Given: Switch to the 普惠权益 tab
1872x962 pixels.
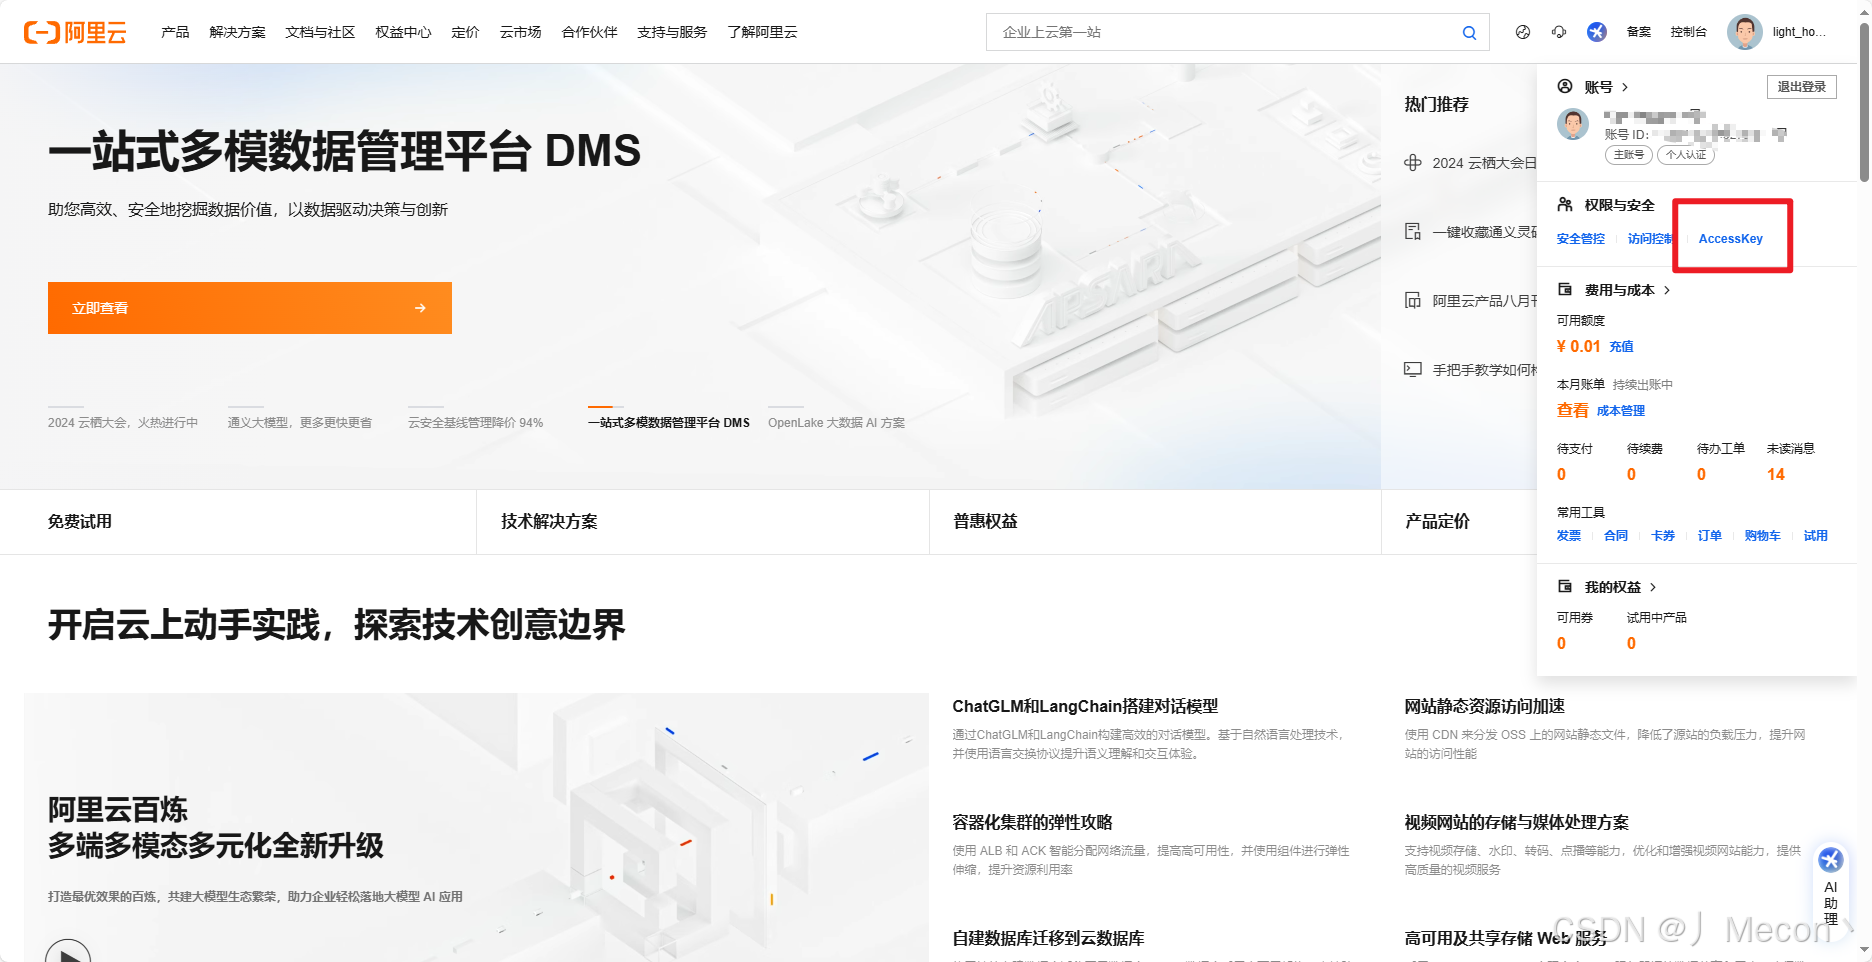Looking at the screenshot, I should [x=983, y=521].
